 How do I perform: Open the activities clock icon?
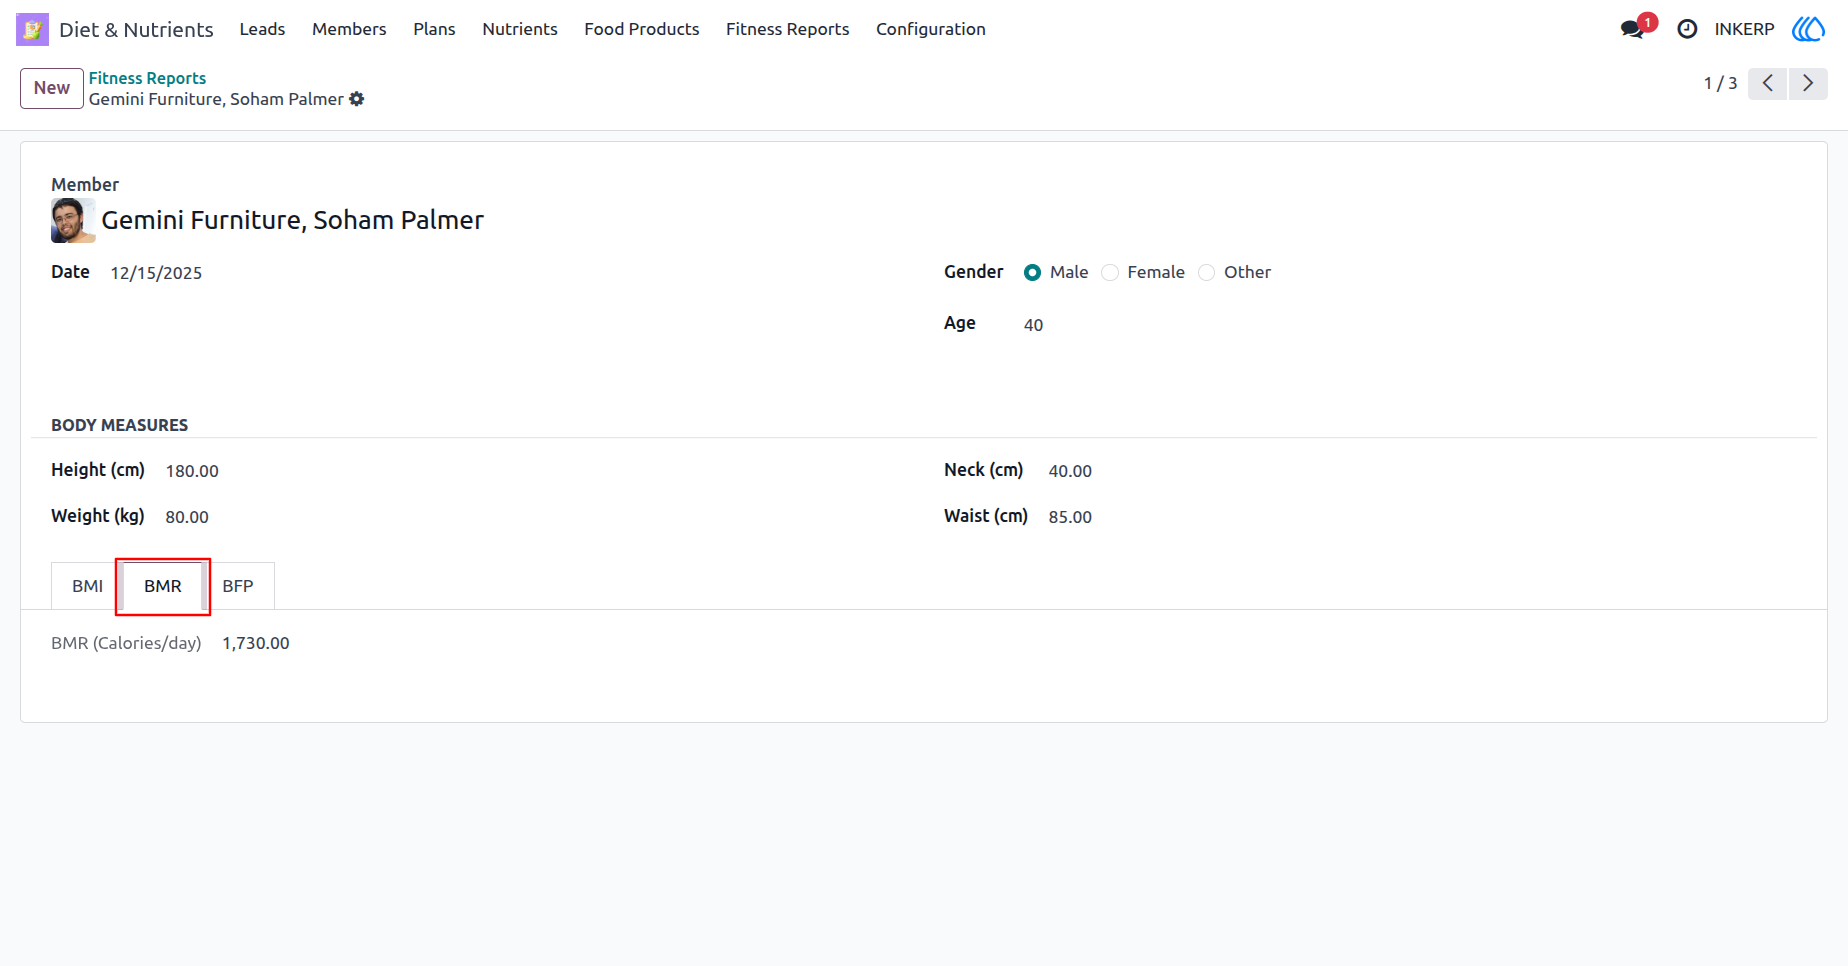[1687, 29]
